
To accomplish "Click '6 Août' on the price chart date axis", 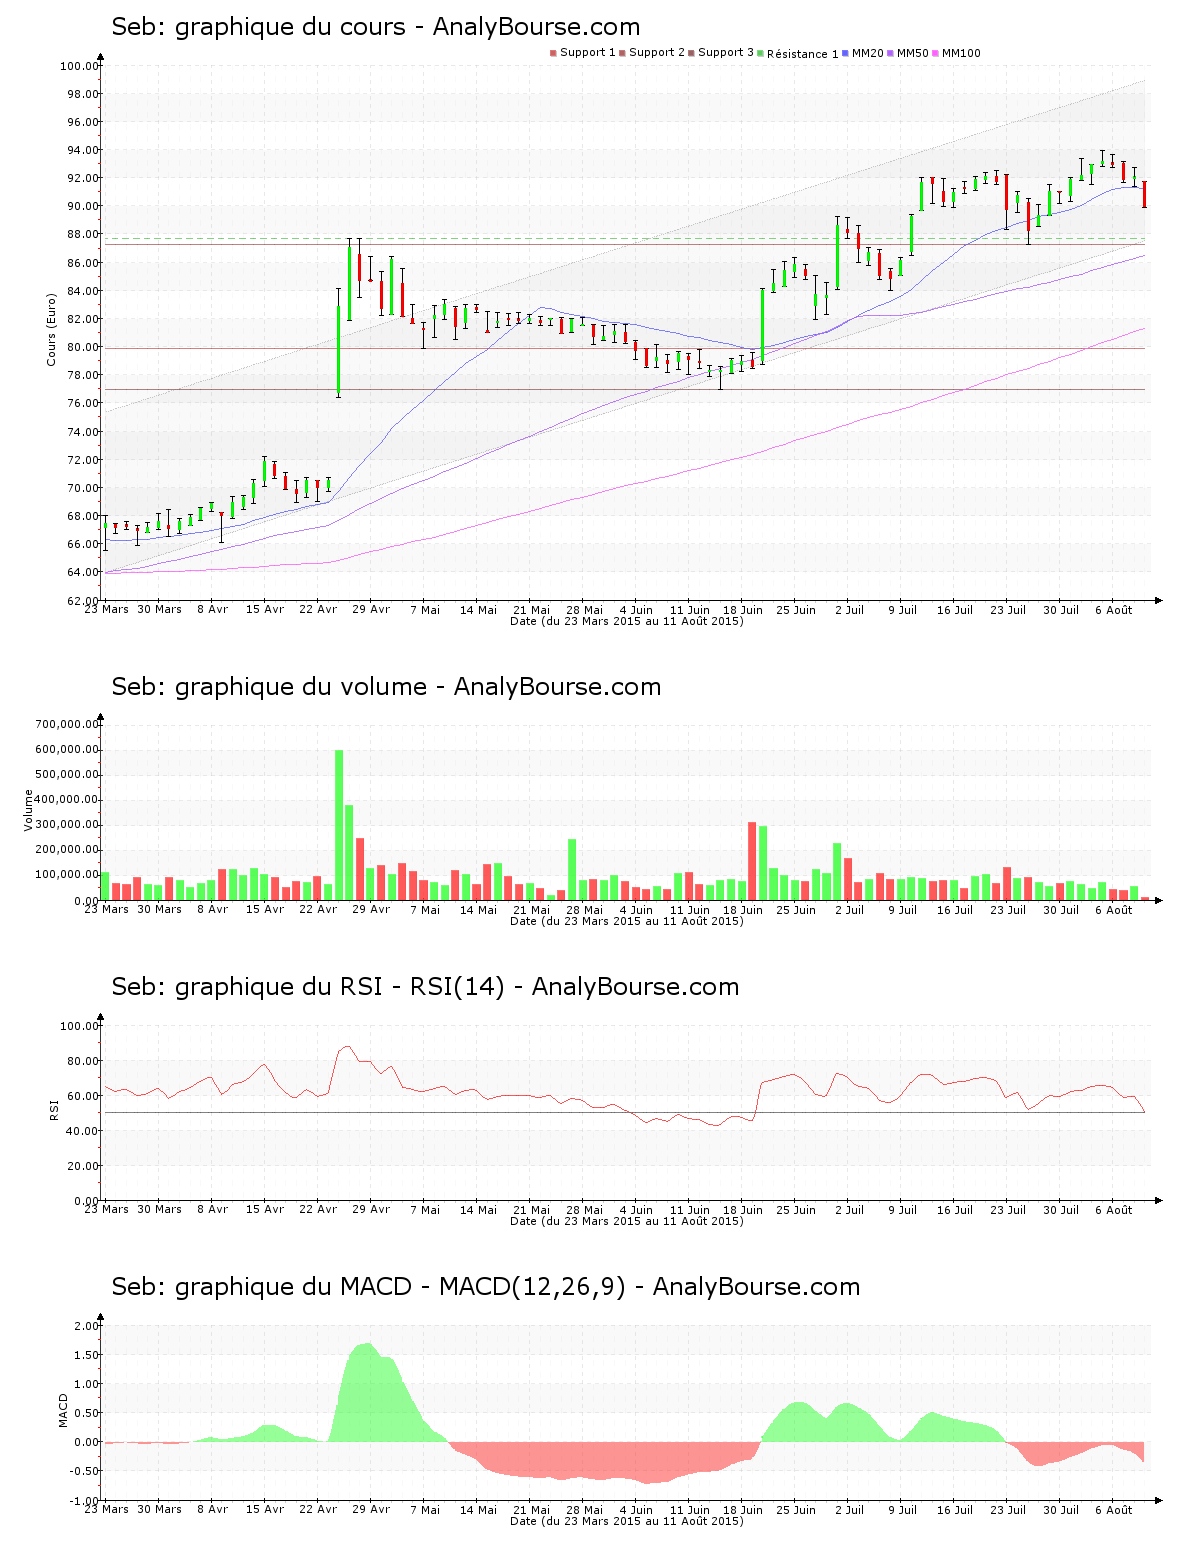I will [1114, 609].
